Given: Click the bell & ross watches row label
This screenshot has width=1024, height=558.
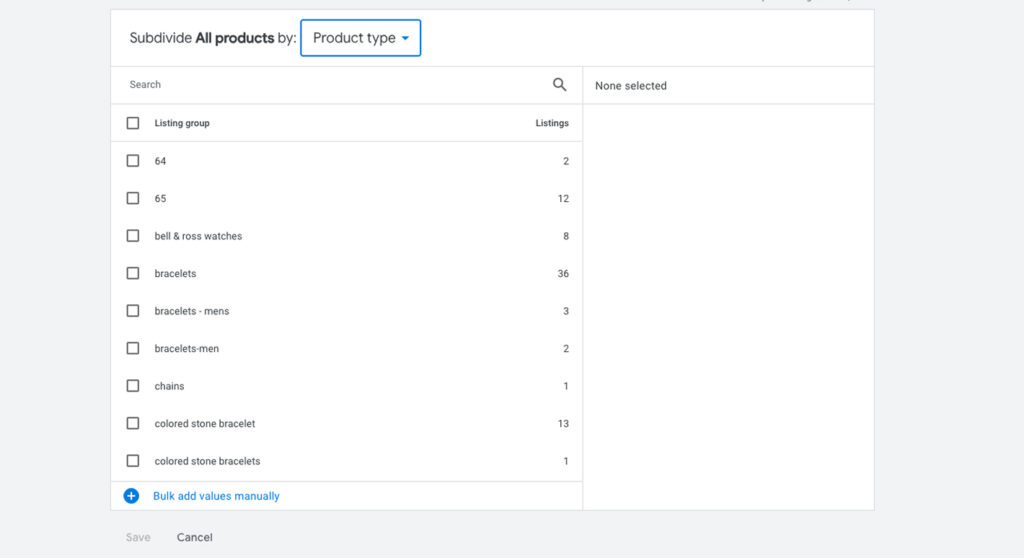Looking at the screenshot, I should 198,236.
